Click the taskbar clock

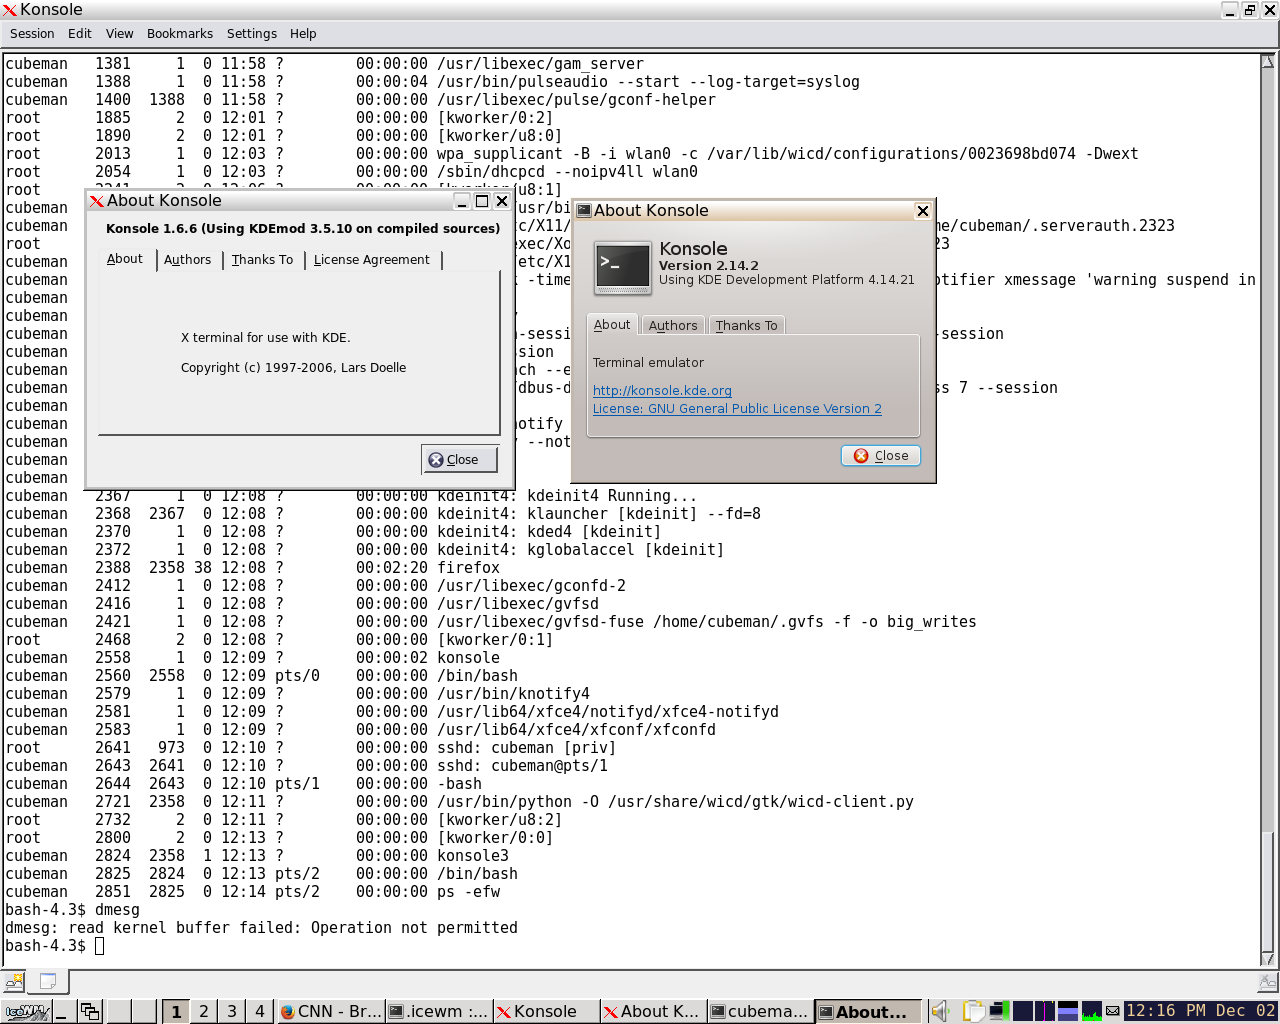pyautogui.click(x=1200, y=1011)
